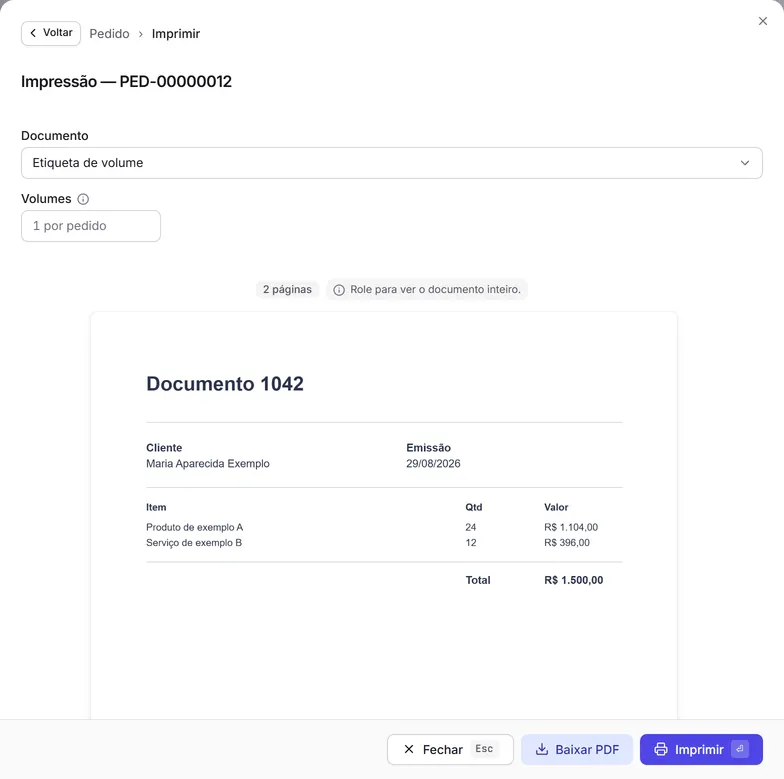Open the Documento dropdown showing Etiqueta de volume

pos(392,163)
